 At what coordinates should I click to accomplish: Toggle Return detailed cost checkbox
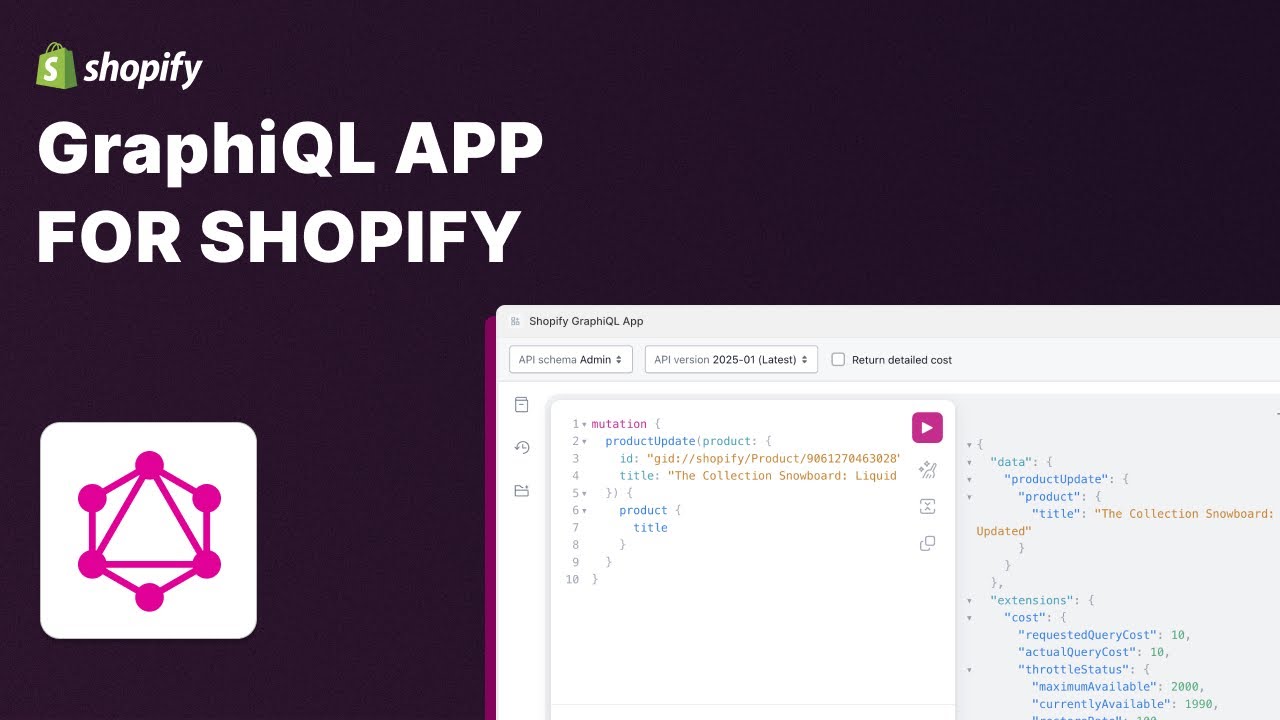click(838, 359)
